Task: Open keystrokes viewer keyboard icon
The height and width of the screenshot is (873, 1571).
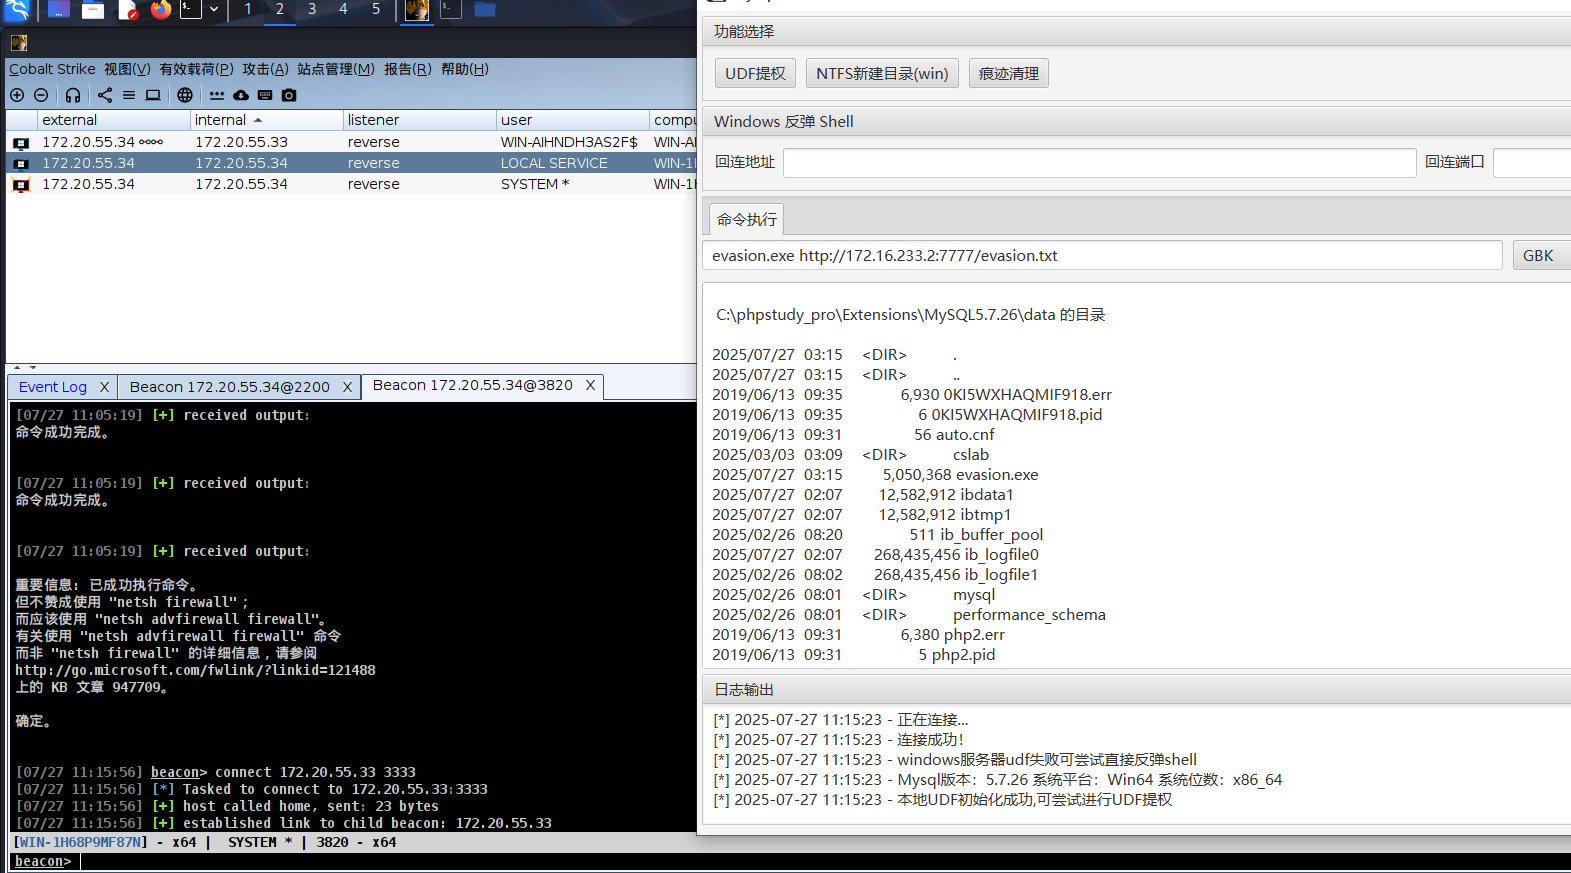Action: 265,95
